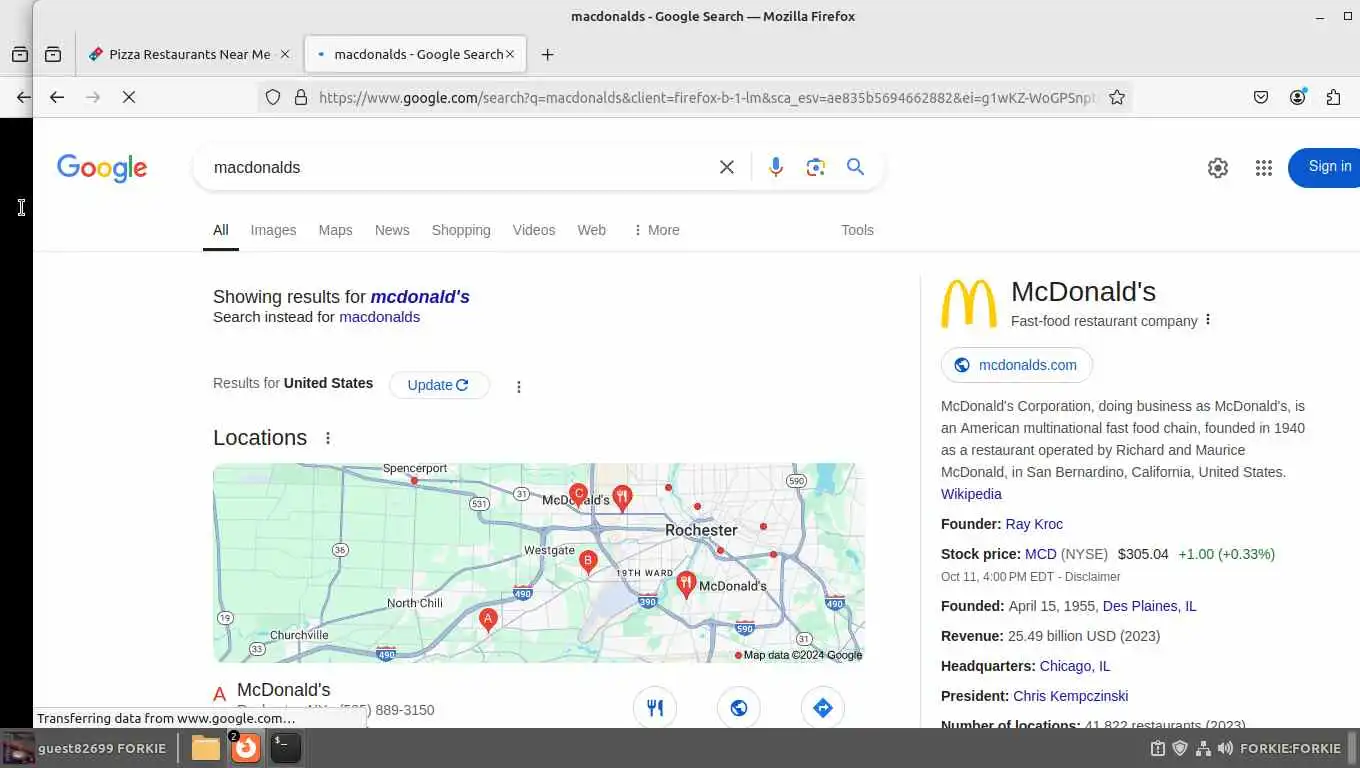Switch to the Videos tab

point(534,230)
